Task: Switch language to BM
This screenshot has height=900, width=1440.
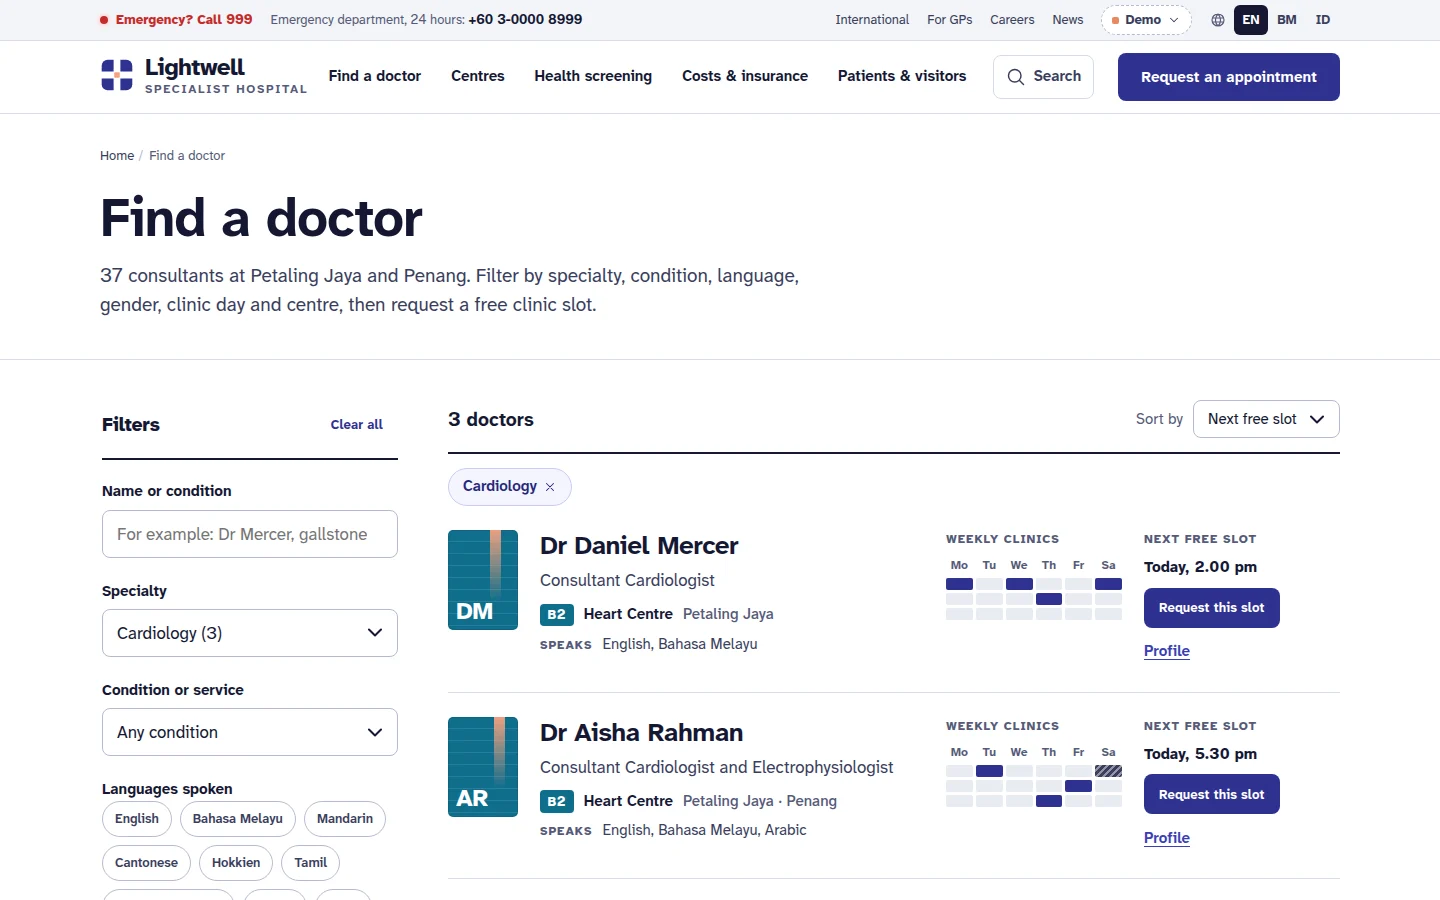Action: point(1287,20)
